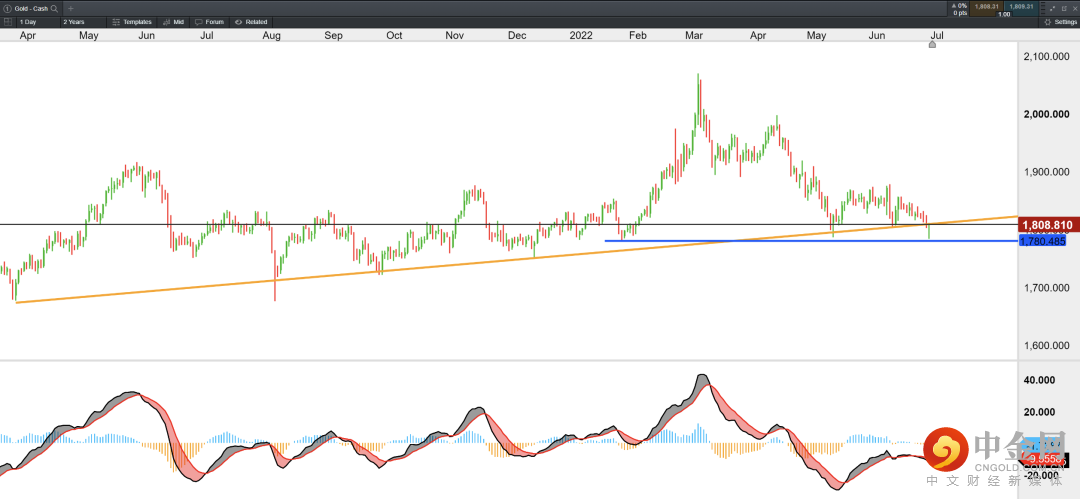1080x499 pixels.
Task: Open chart Settings
Action: click(1061, 22)
